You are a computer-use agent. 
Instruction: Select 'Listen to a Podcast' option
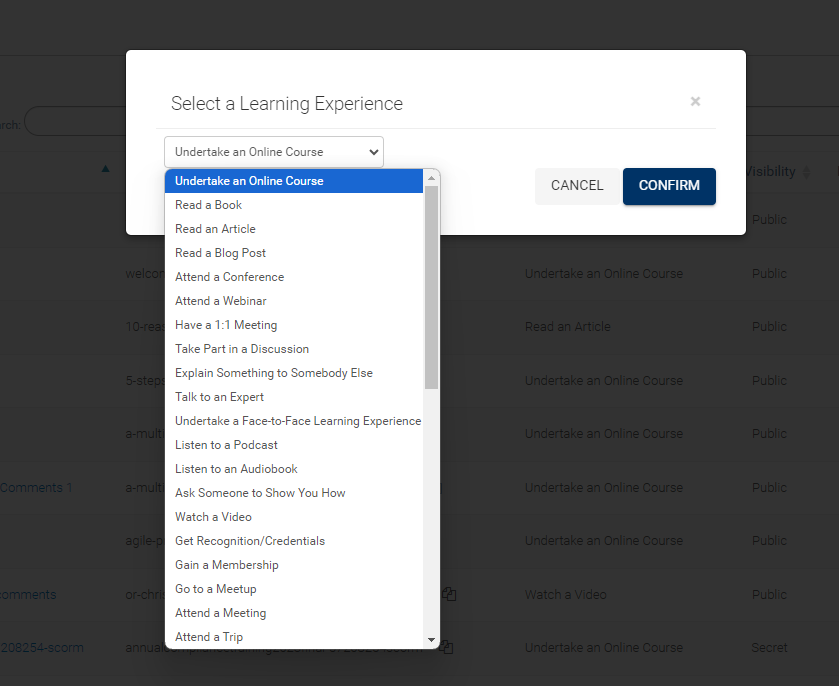(226, 444)
